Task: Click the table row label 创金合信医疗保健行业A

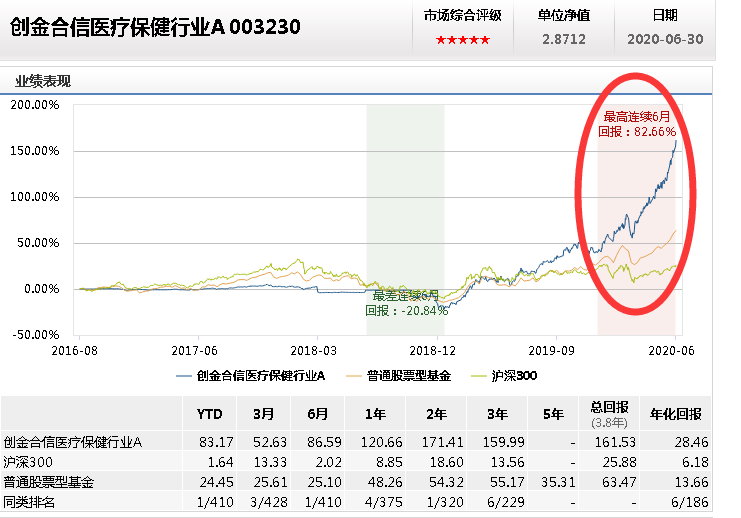Action: [73, 442]
